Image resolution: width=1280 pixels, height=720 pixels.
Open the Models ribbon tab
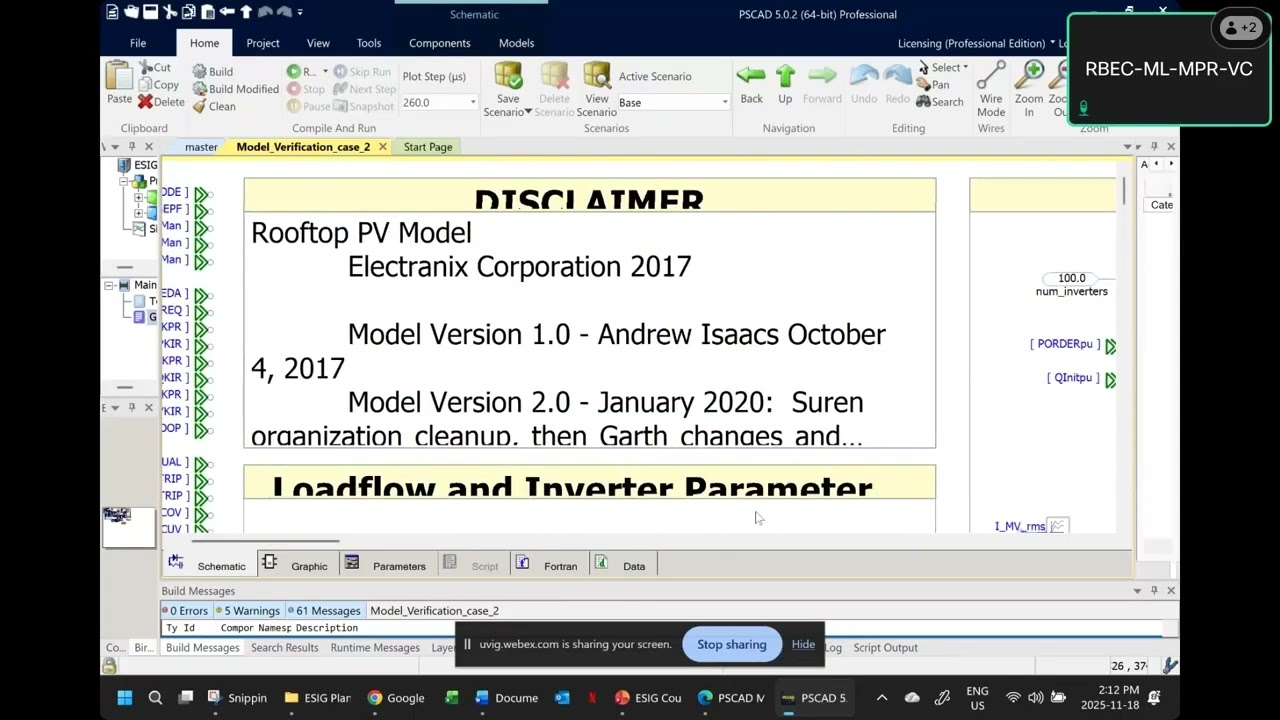pyautogui.click(x=516, y=43)
